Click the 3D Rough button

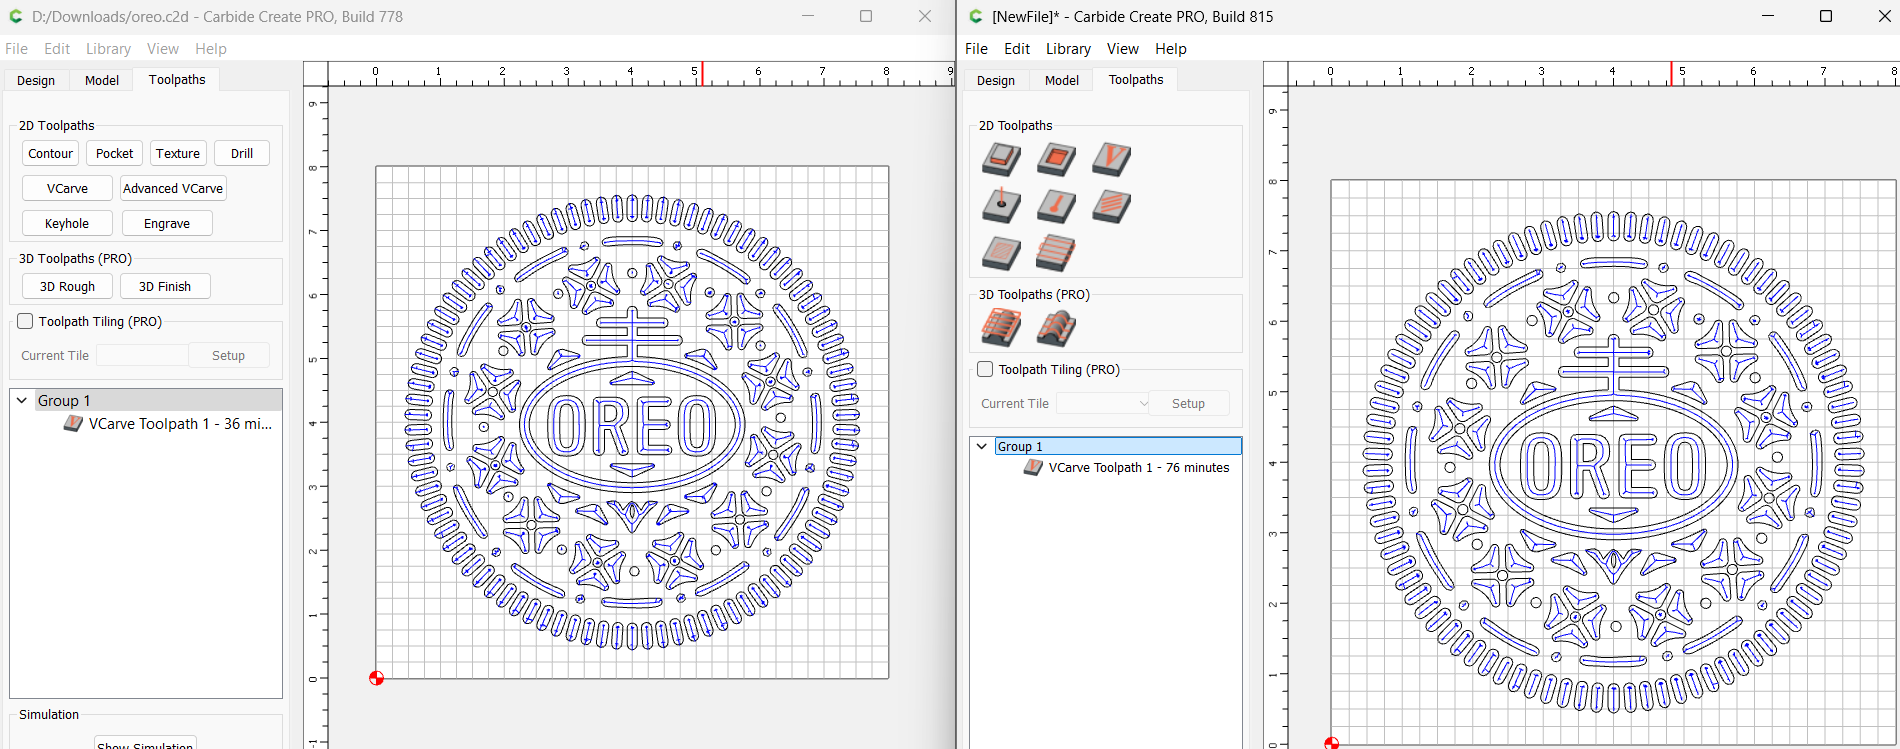tap(67, 286)
